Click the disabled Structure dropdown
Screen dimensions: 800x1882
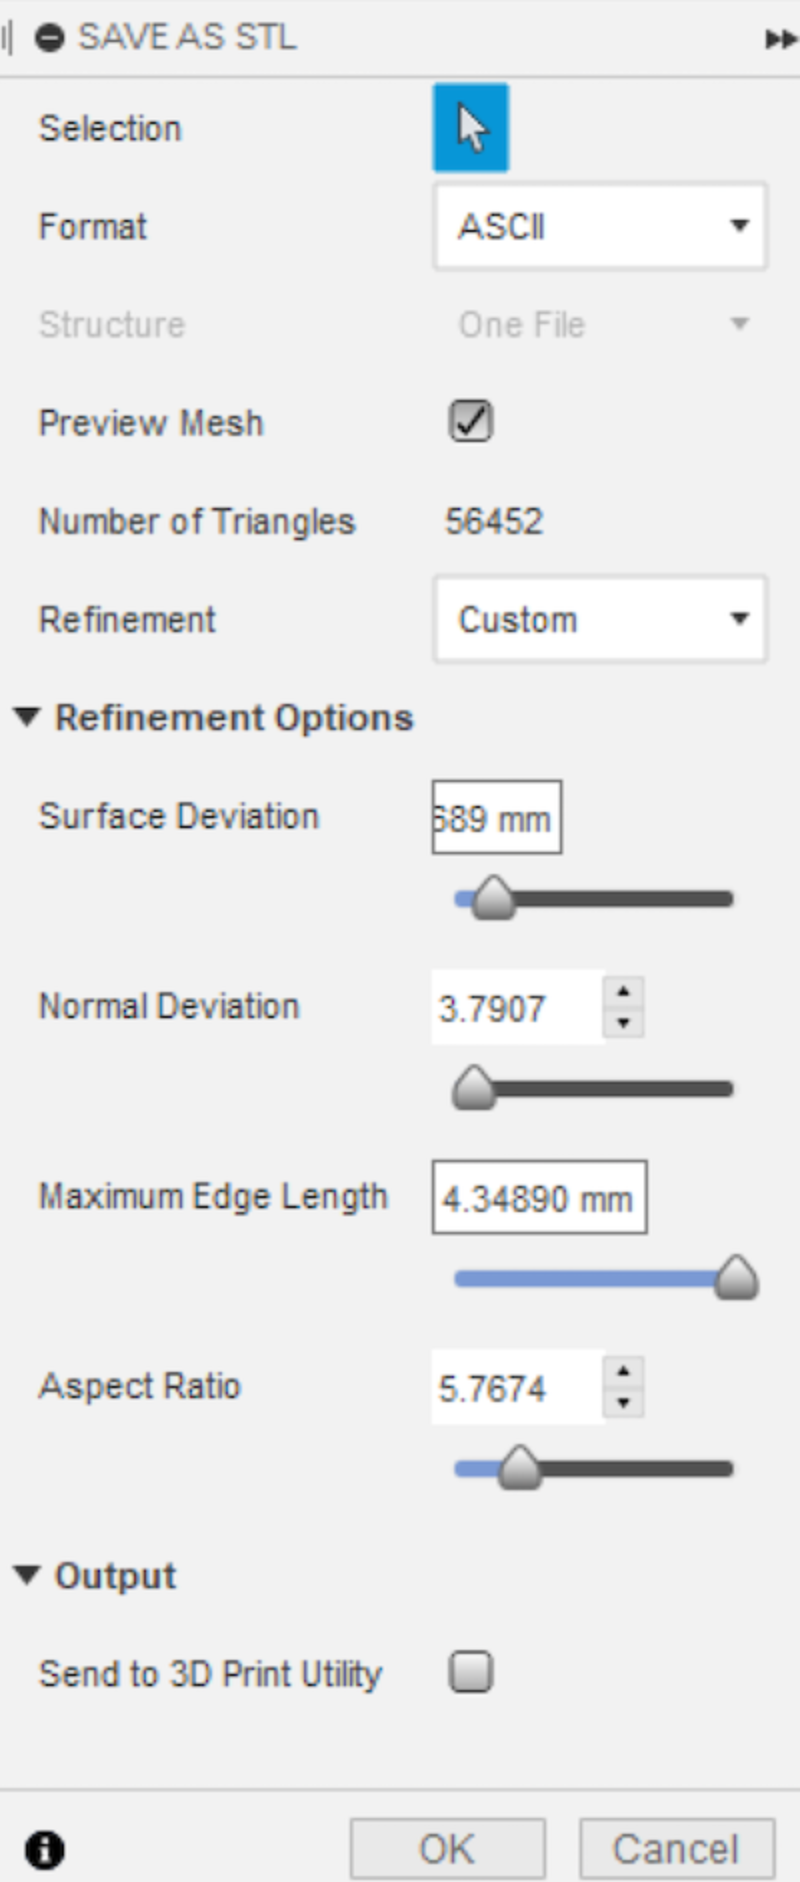pos(600,324)
